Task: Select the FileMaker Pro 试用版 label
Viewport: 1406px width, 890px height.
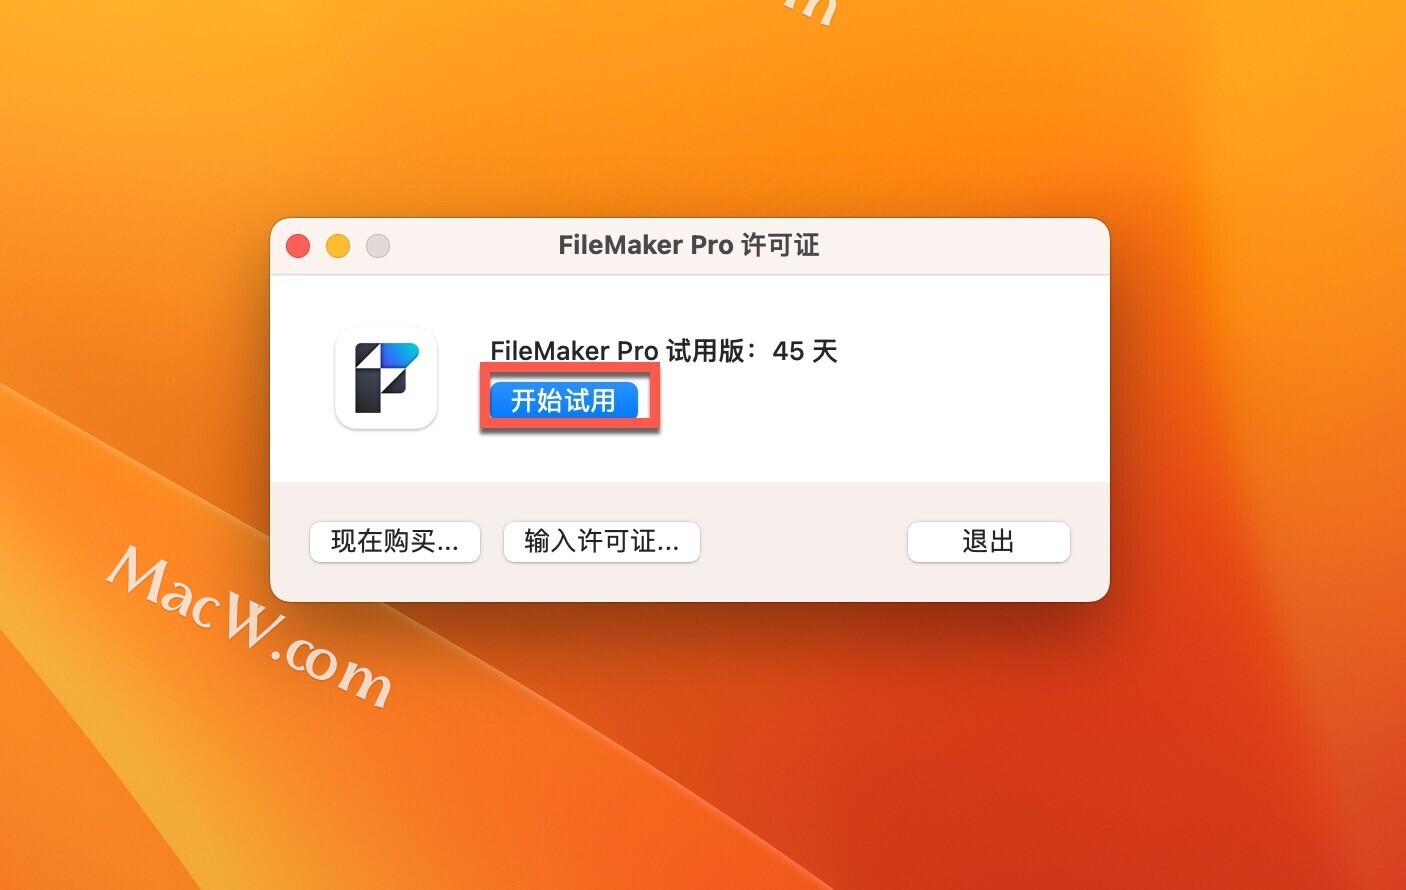Action: tap(617, 351)
